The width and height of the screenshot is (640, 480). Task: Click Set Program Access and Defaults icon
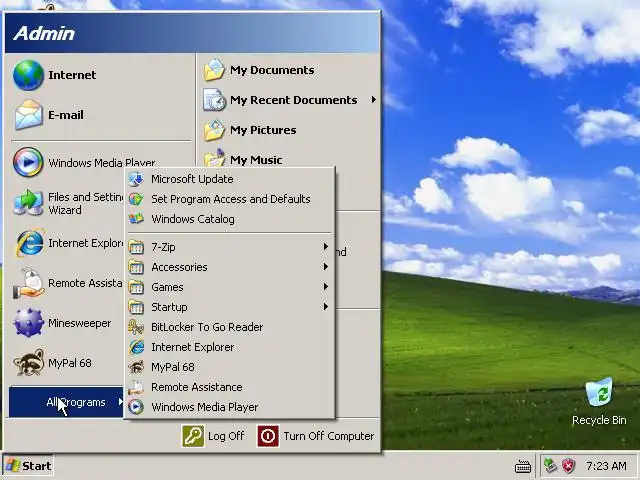[136, 199]
